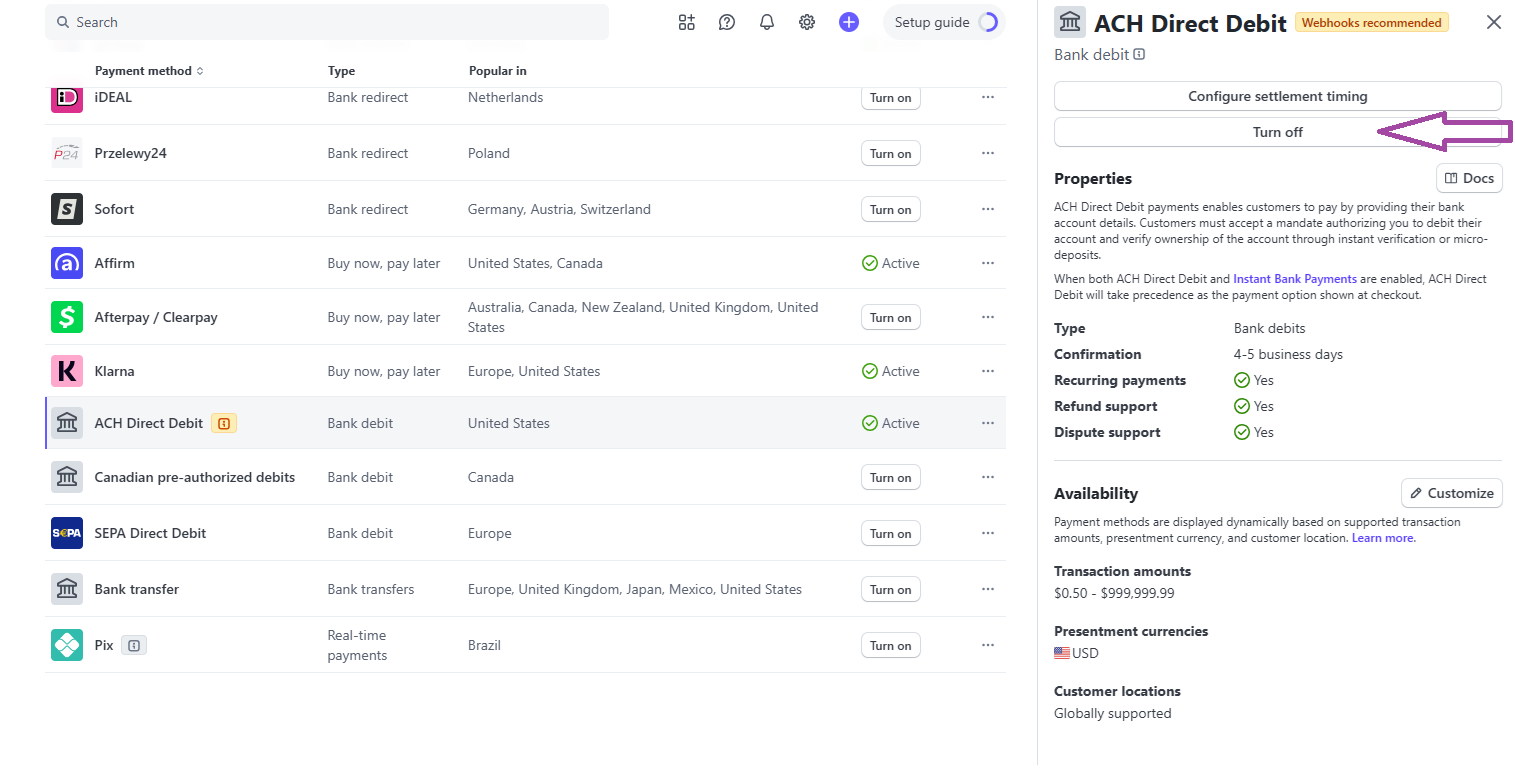Turn on Bank transfer
This screenshot has height=777, width=1515.
click(x=890, y=590)
